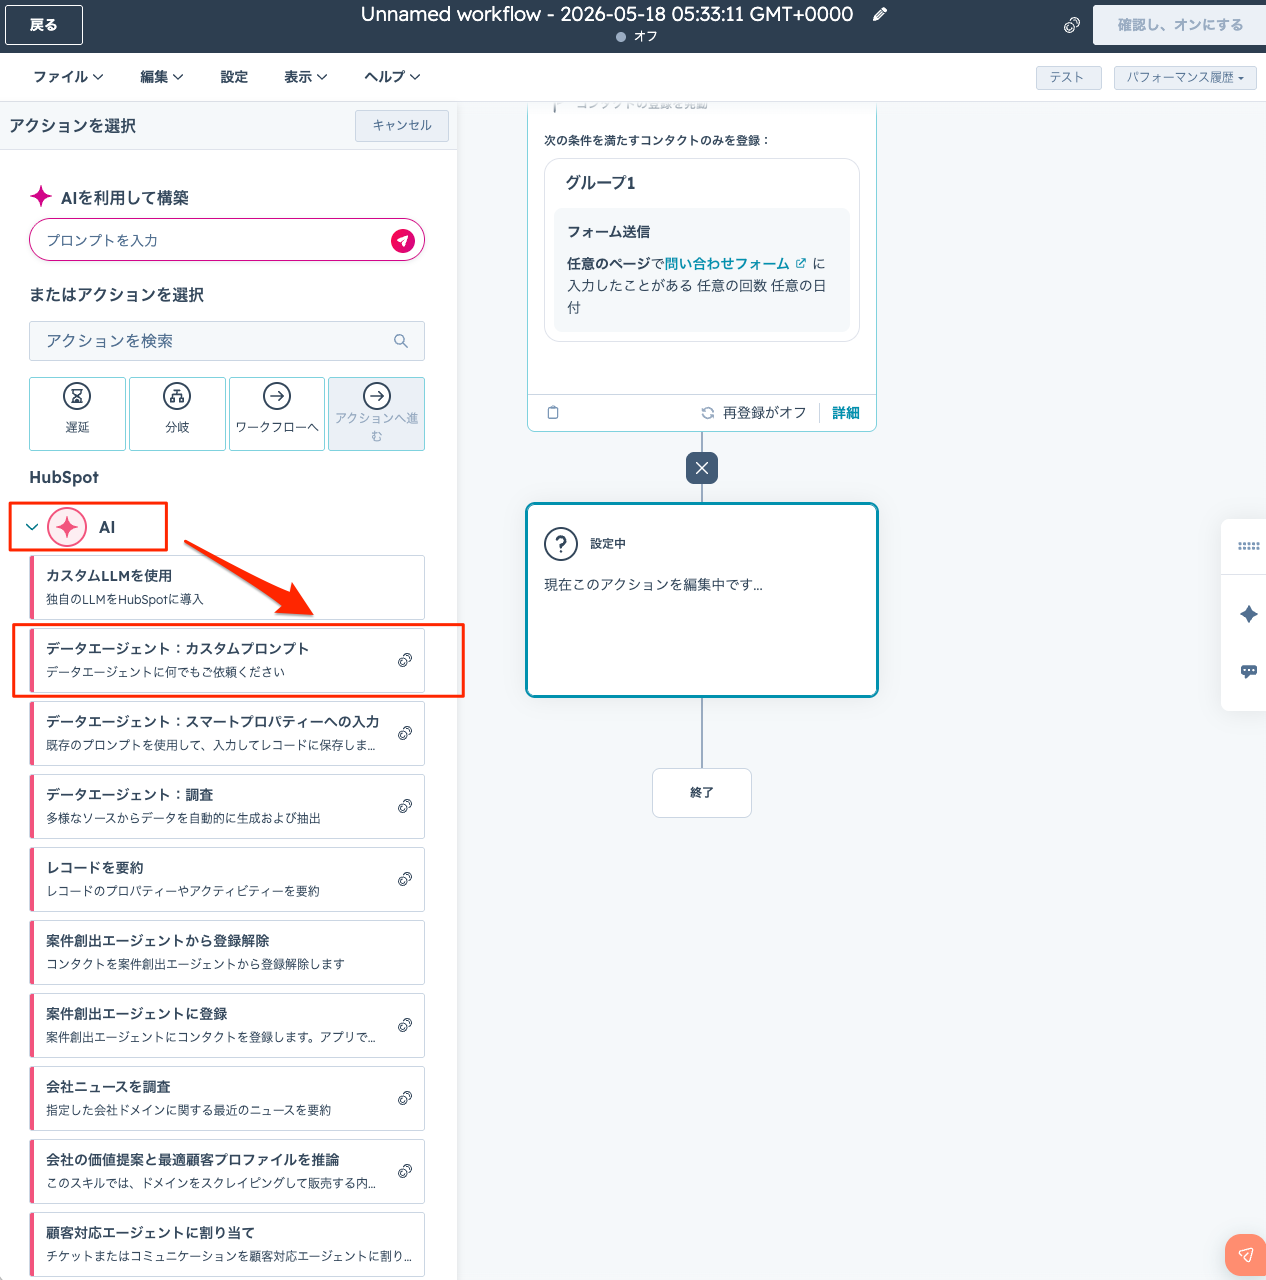Click the 詳細 link in trigger card

846,413
